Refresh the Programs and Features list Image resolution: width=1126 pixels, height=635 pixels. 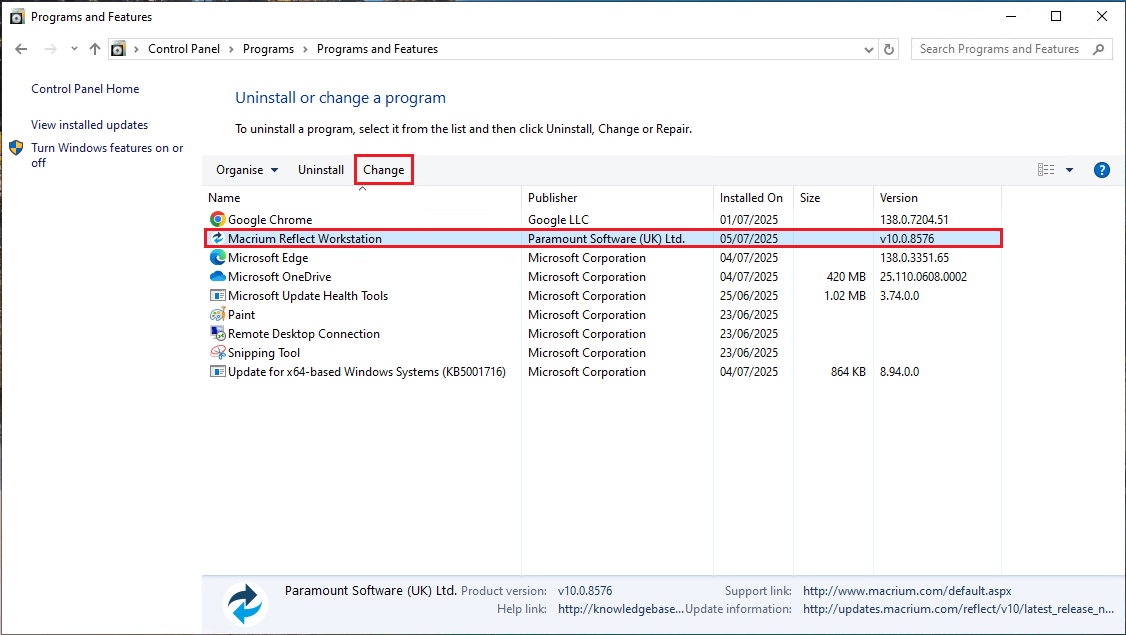click(889, 49)
